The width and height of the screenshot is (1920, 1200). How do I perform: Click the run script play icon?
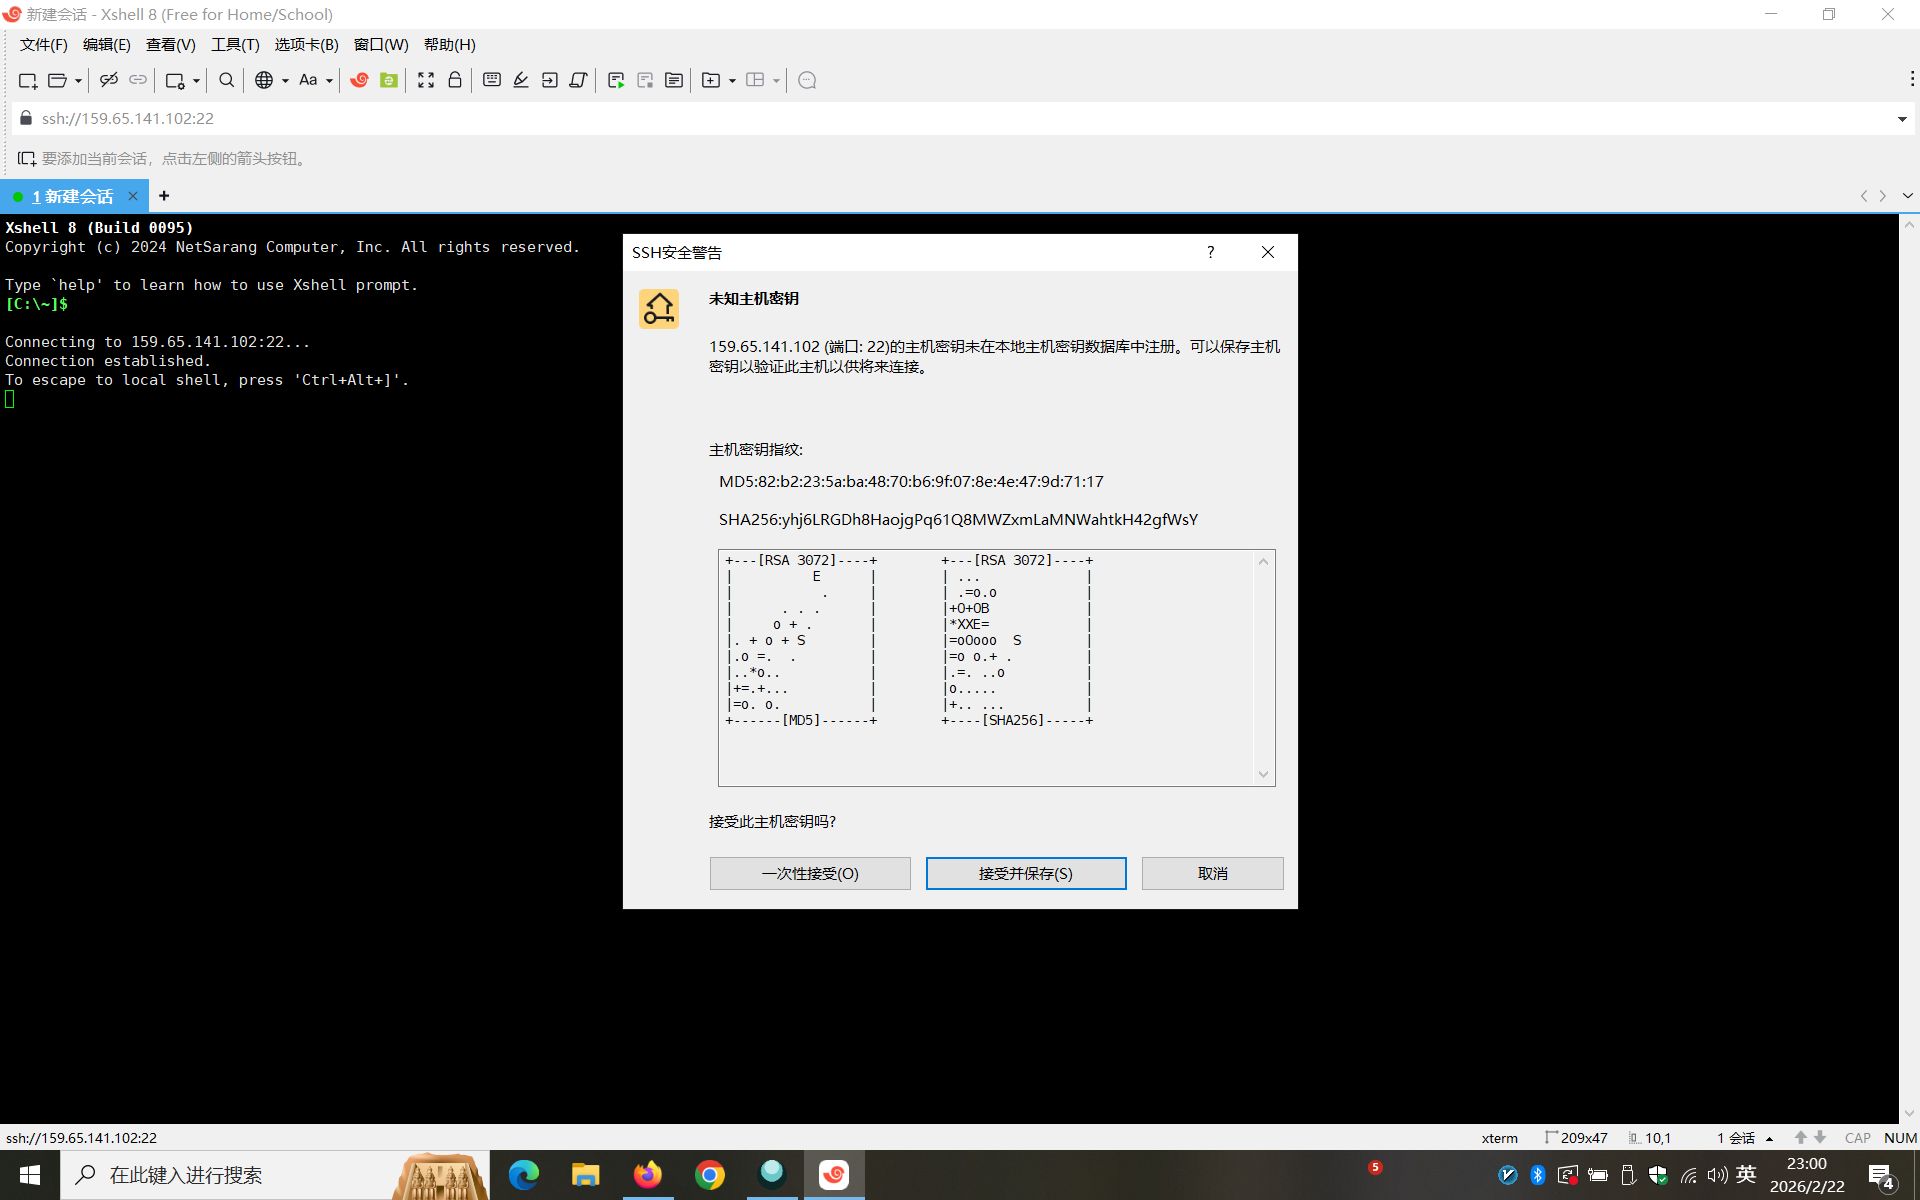616,80
